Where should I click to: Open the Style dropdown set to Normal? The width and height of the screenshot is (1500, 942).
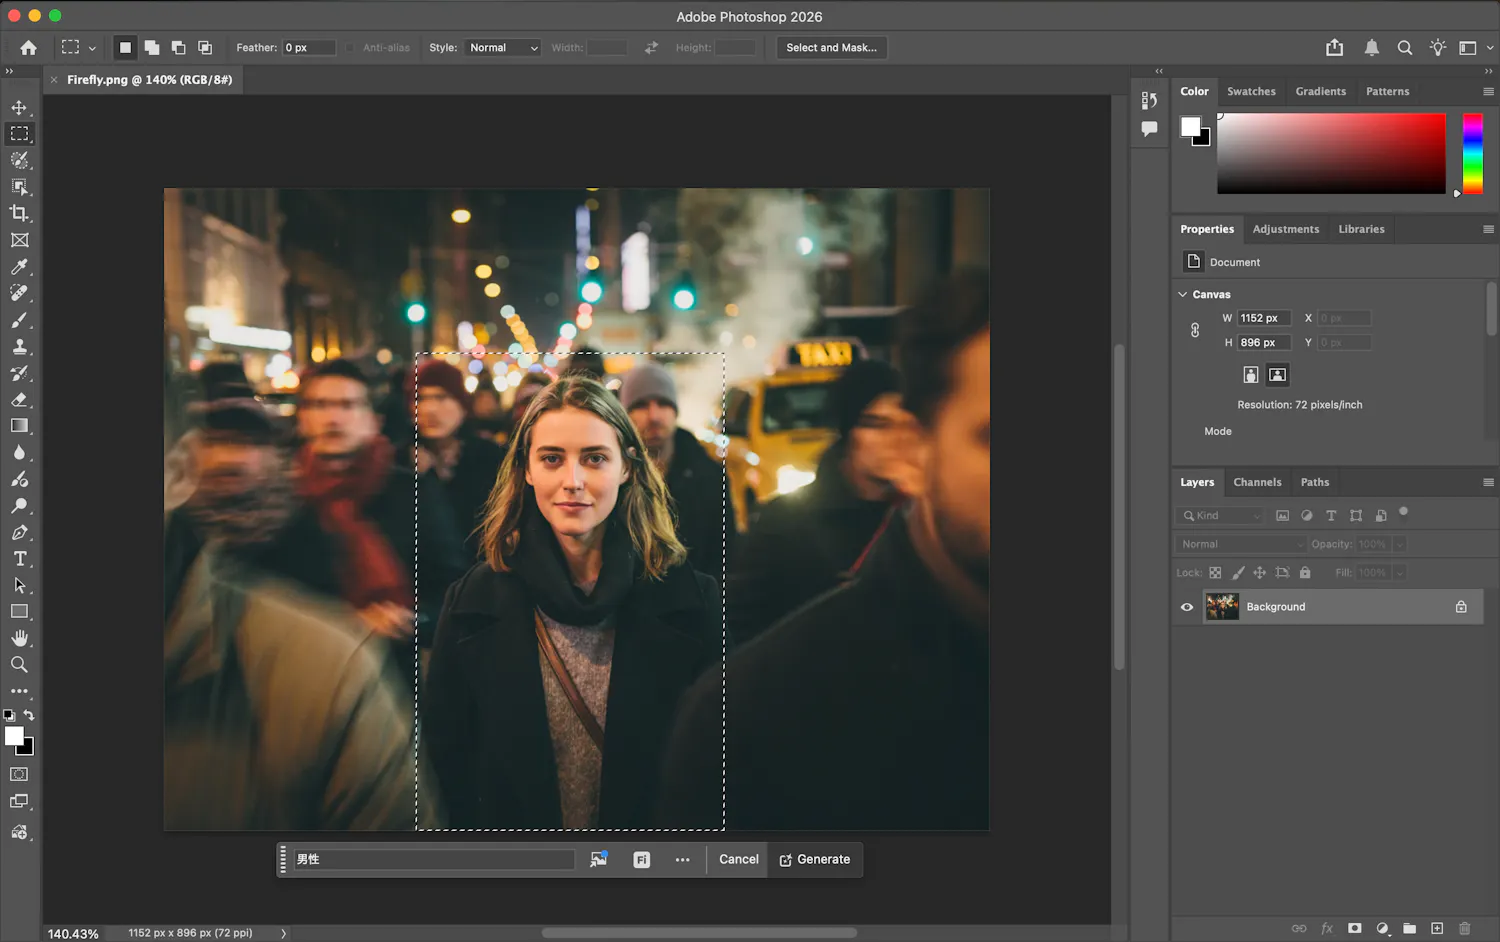[x=503, y=48]
